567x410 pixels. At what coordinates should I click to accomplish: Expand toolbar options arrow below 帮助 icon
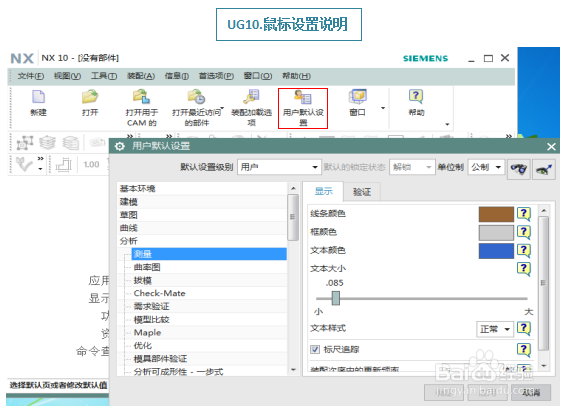pos(447,124)
